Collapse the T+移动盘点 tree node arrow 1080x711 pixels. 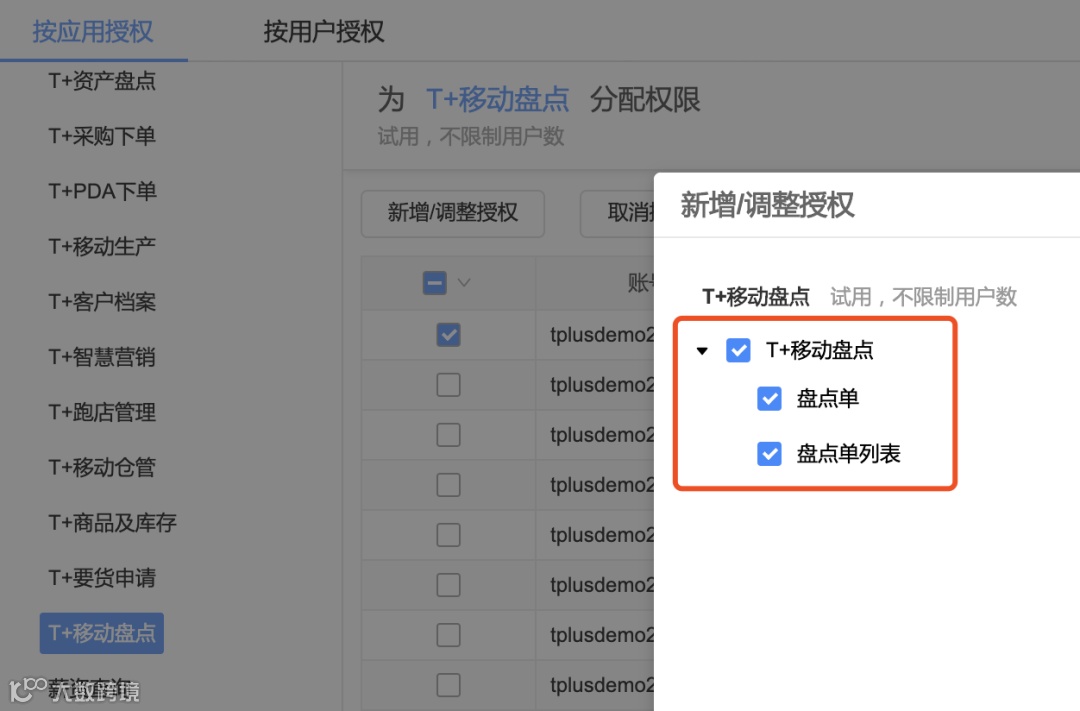702,351
